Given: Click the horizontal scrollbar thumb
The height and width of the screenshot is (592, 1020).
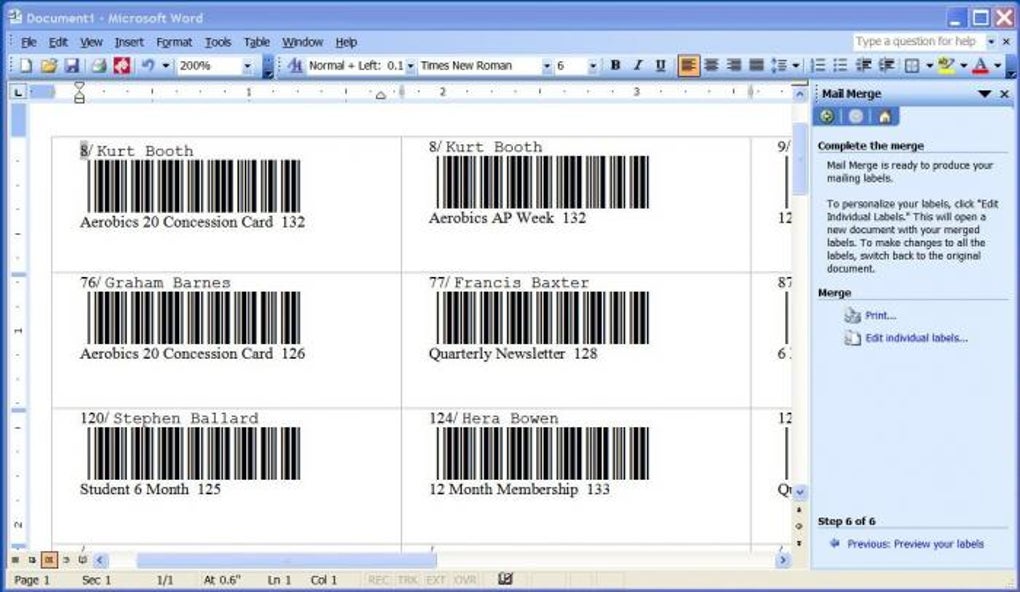Looking at the screenshot, I should 286,560.
